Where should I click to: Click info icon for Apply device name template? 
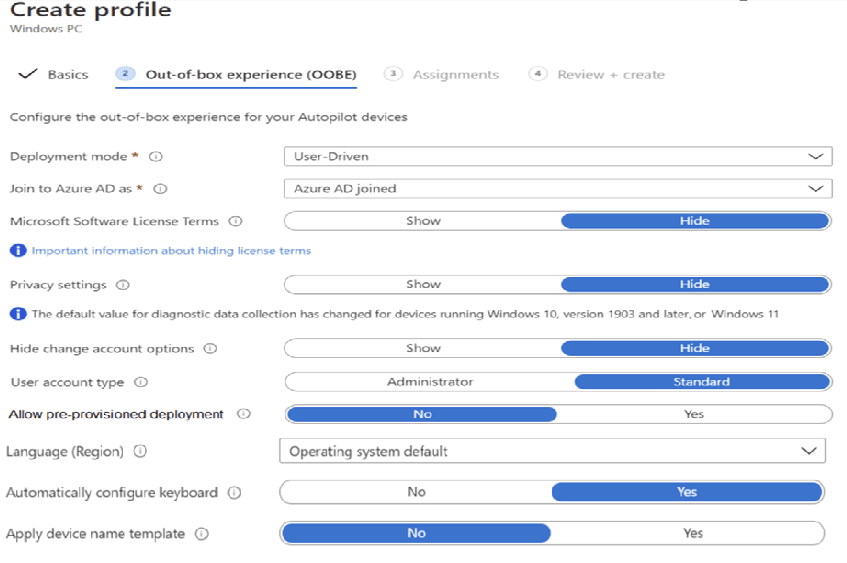click(202, 534)
